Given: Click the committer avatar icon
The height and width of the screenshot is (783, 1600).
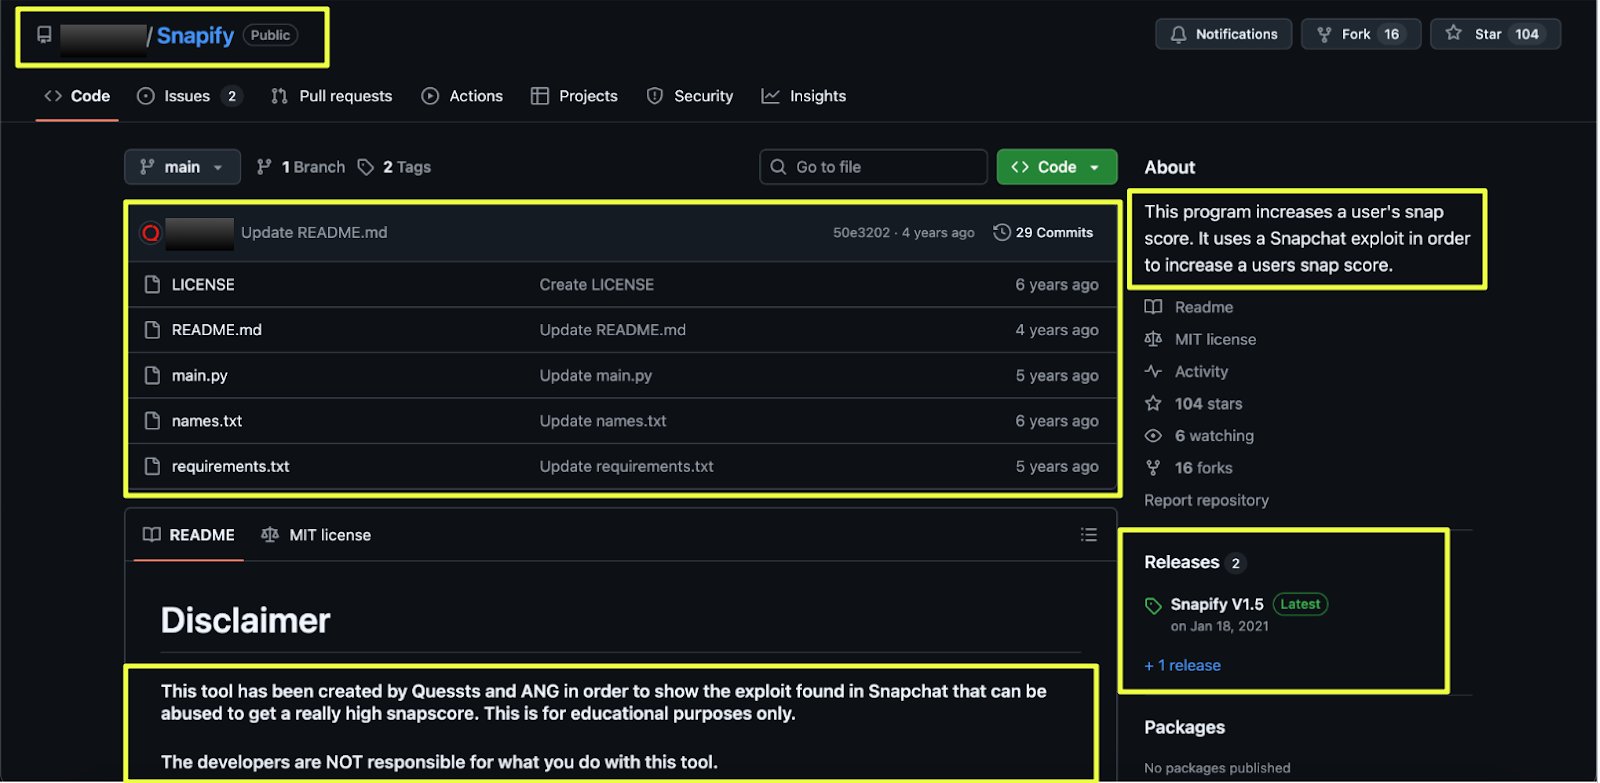Looking at the screenshot, I should 151,233.
